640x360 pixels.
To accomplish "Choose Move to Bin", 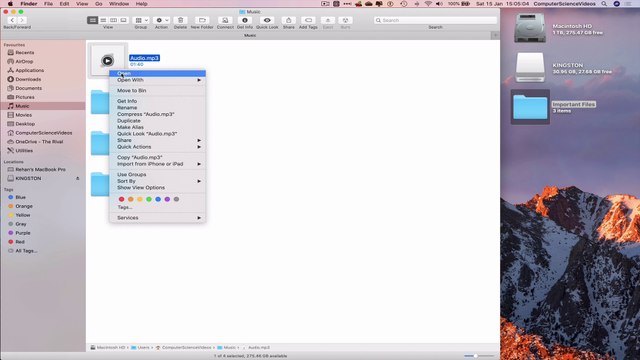I will pos(158,91).
